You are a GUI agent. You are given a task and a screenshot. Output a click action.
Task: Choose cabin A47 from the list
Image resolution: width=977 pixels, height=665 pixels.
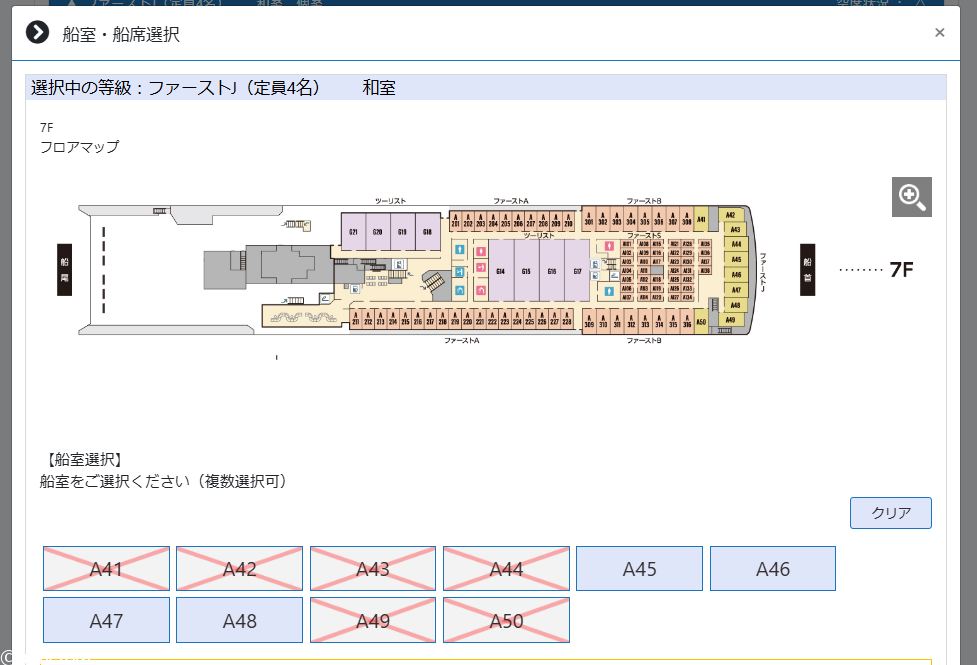coord(106,621)
